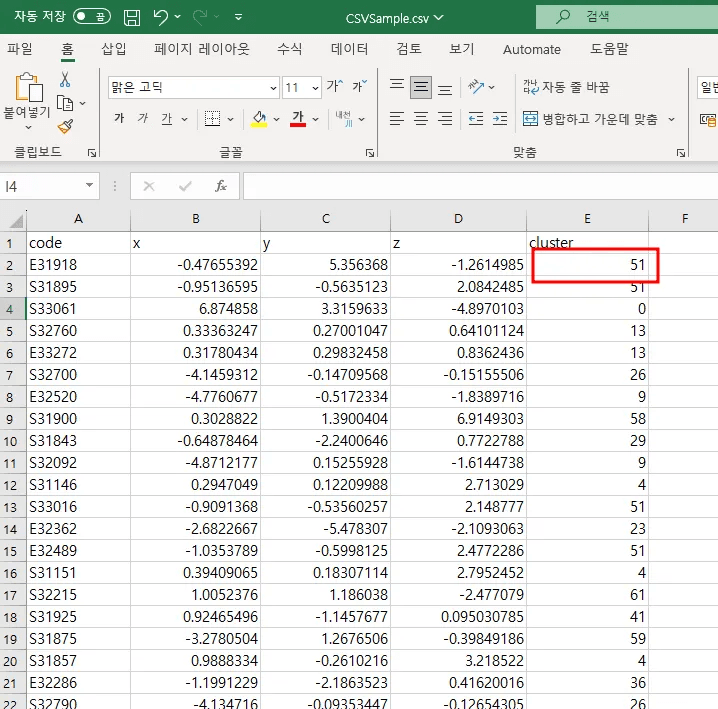Open the 수식 ribbon tab

pos(289,49)
